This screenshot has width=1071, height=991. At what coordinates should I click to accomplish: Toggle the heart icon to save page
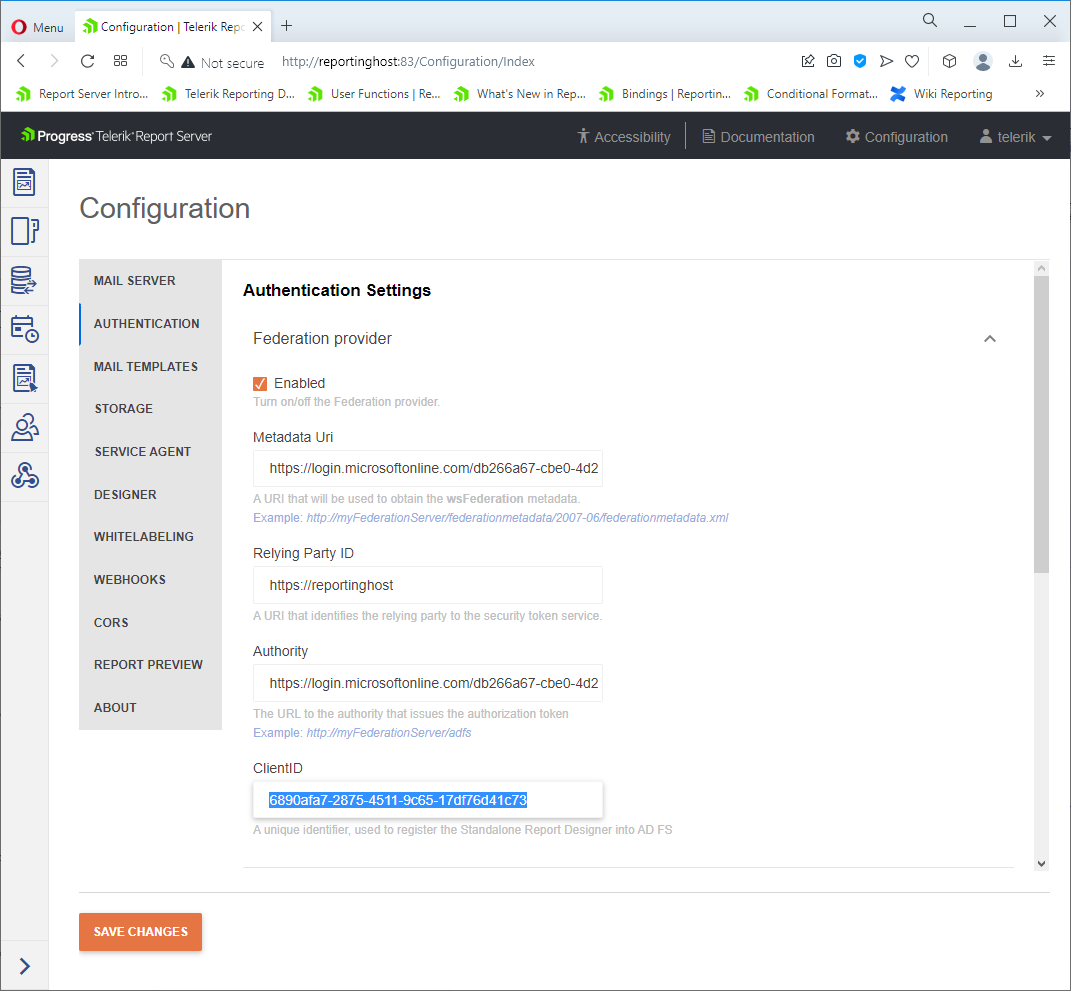pos(912,61)
